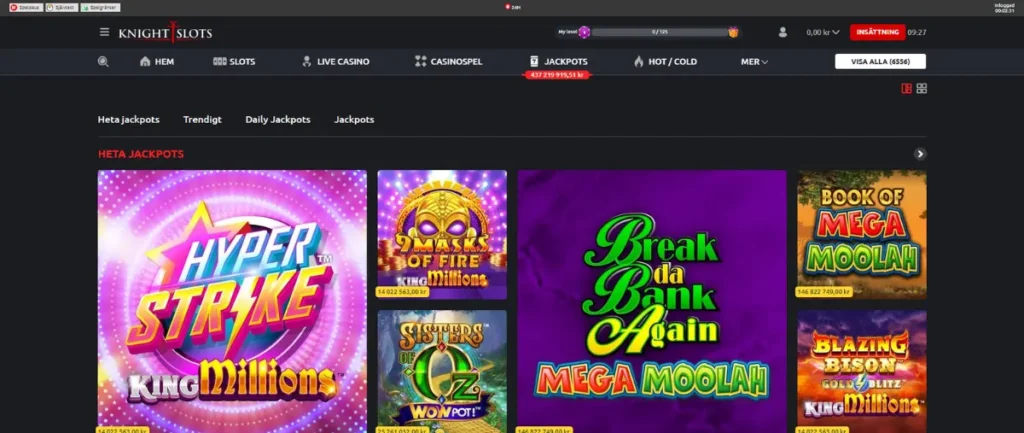The height and width of the screenshot is (433, 1024).
Task: Click the 437 219 919,51 kr jackpot total
Action: coord(557,75)
